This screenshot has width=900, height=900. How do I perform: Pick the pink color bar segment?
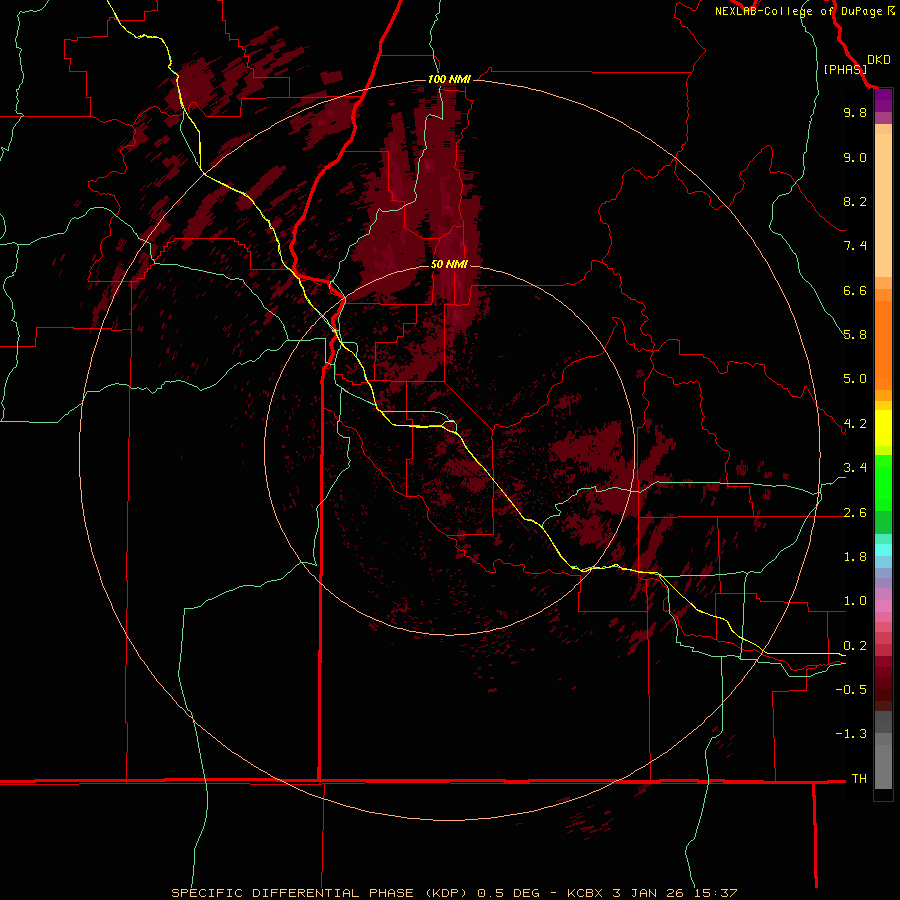click(883, 606)
